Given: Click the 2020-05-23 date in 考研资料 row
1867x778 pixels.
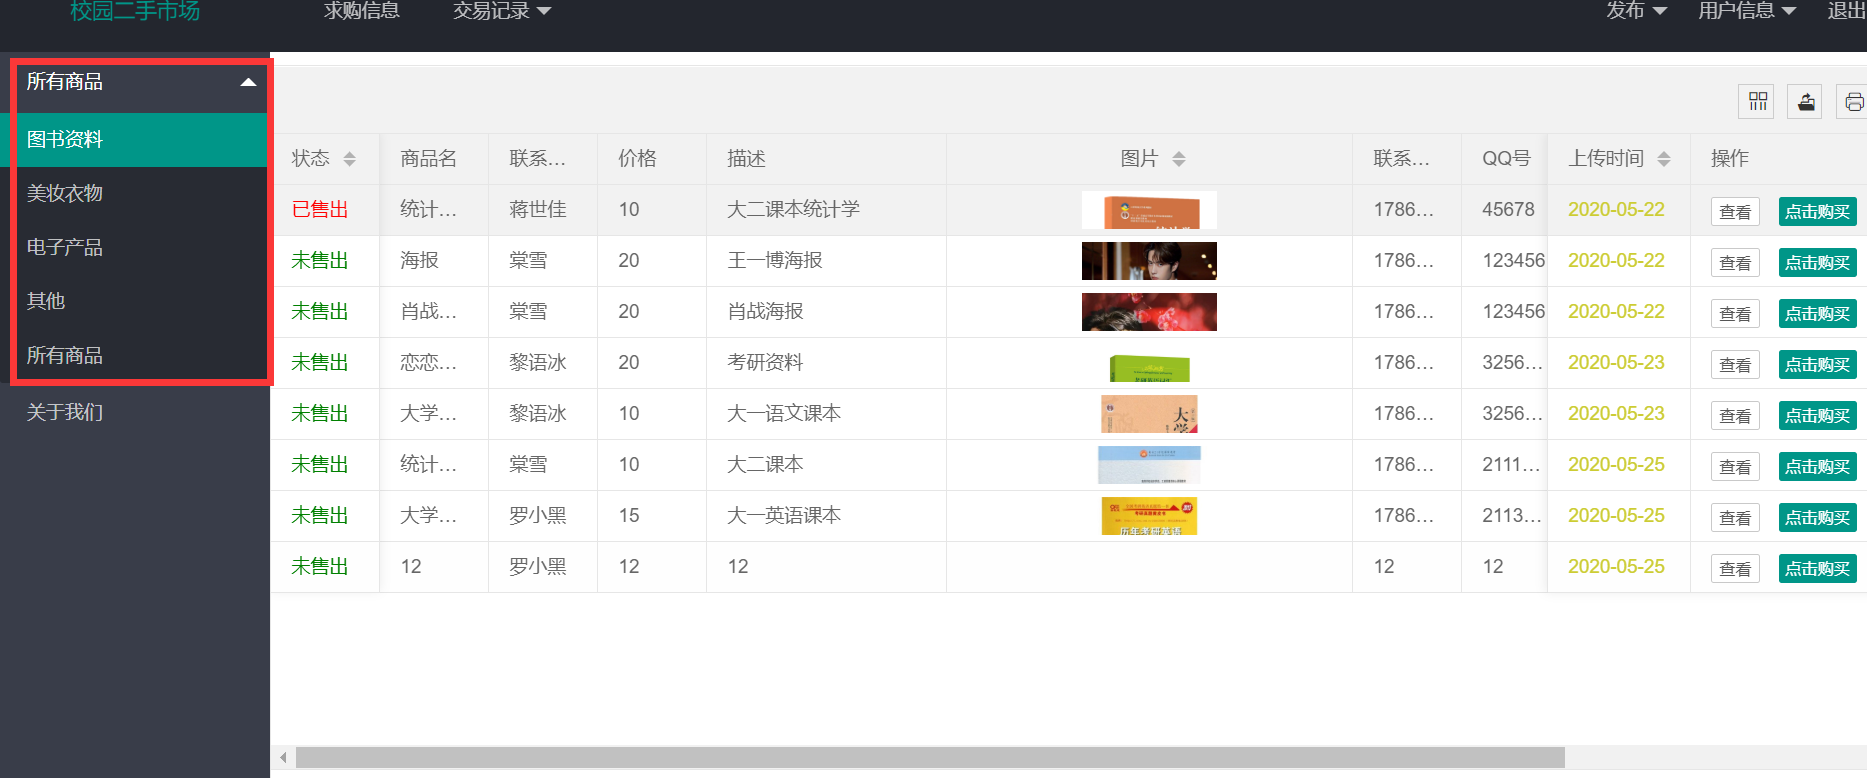Looking at the screenshot, I should [x=1616, y=363].
